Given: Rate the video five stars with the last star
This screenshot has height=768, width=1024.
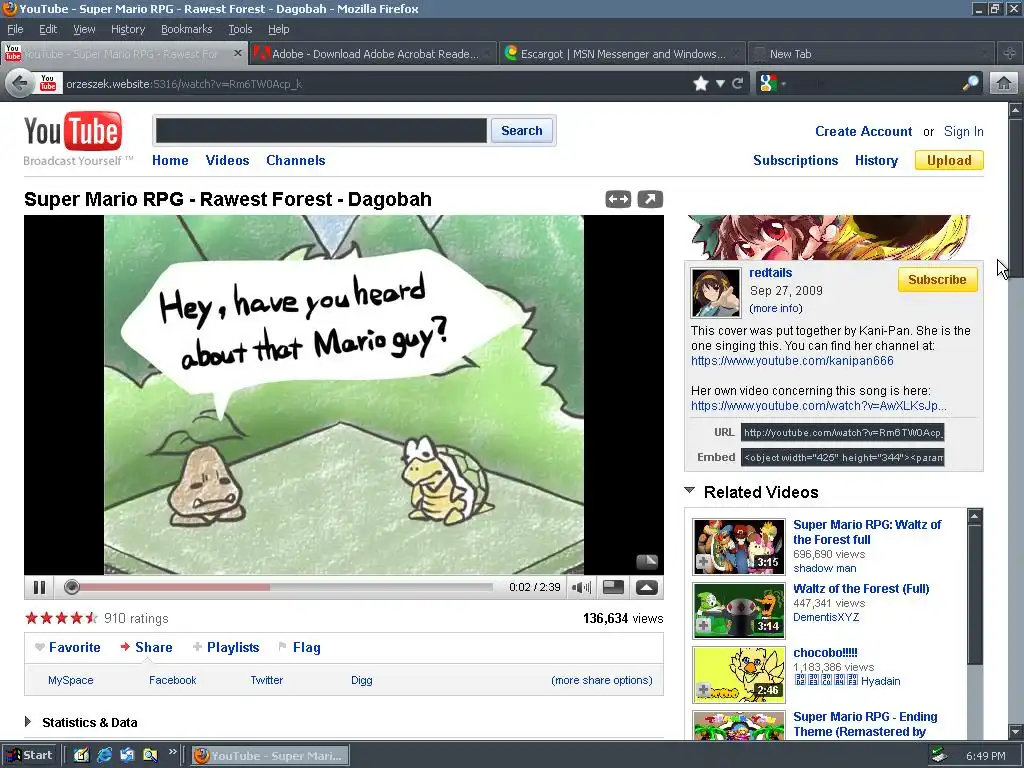Looking at the screenshot, I should coord(91,618).
